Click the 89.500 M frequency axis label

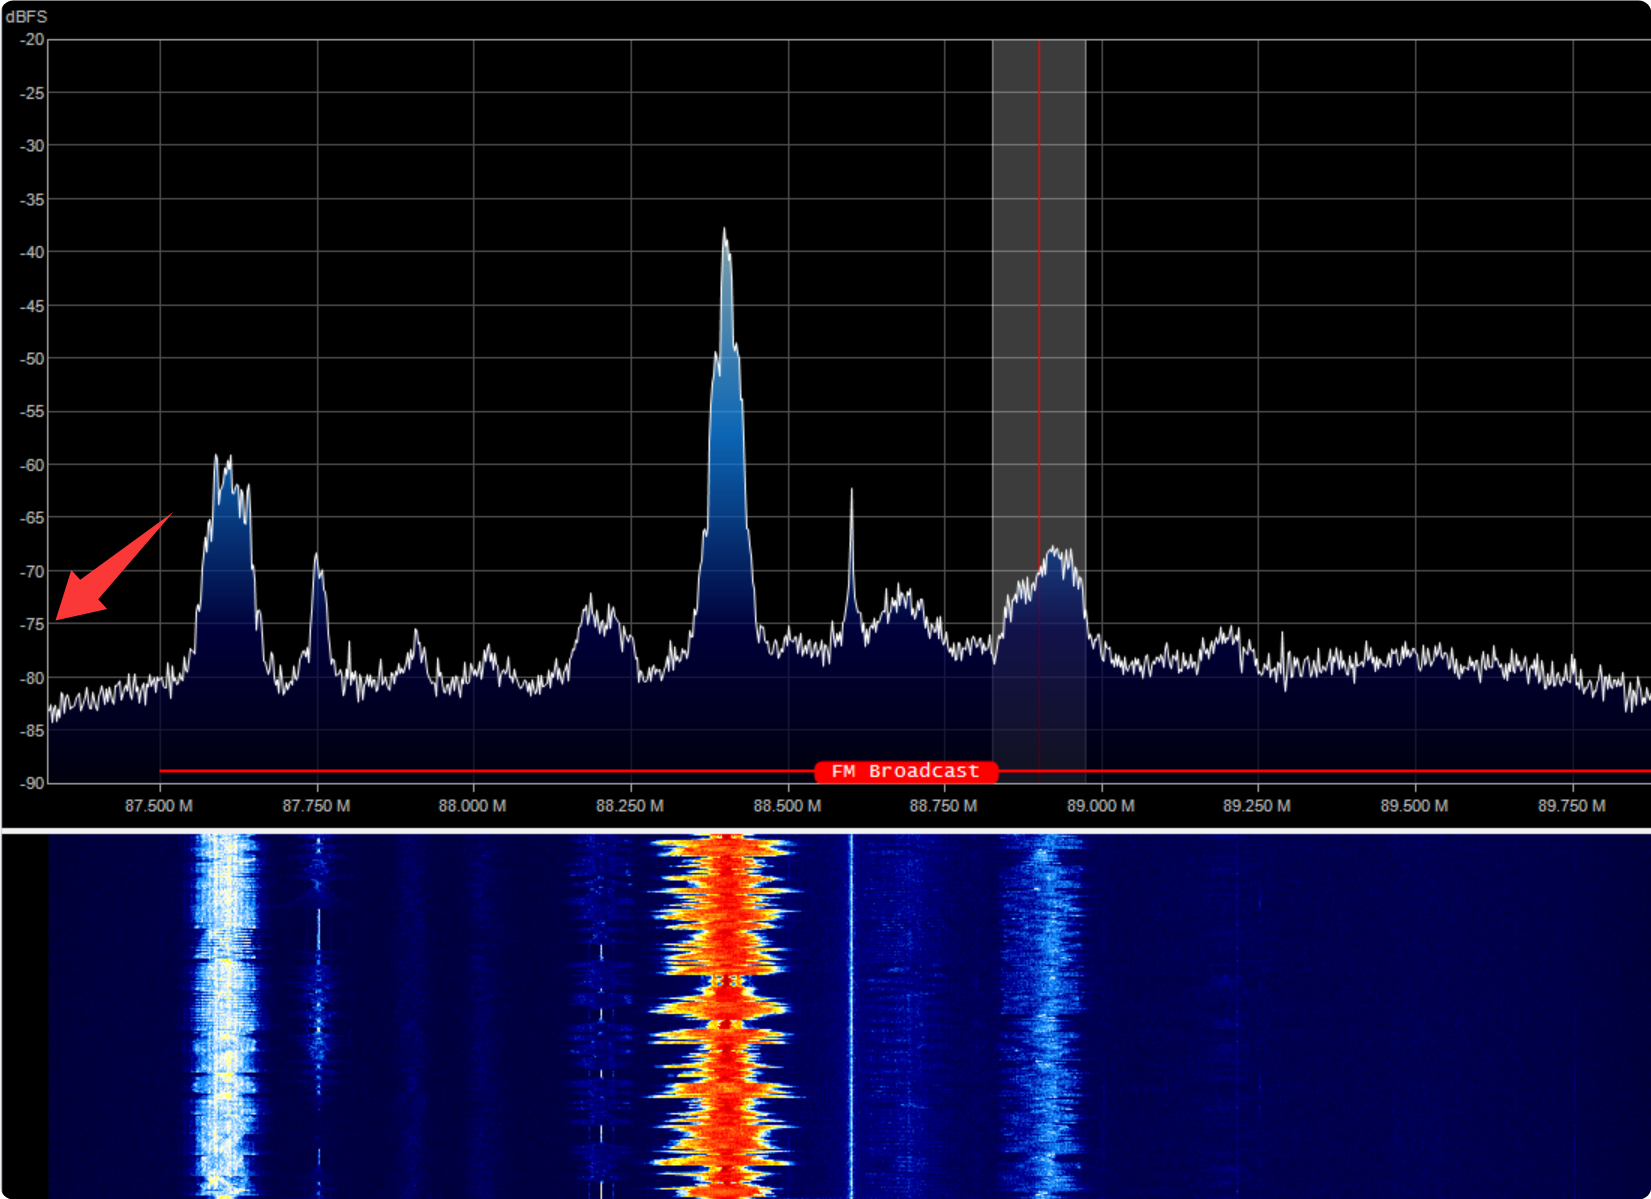(1414, 806)
